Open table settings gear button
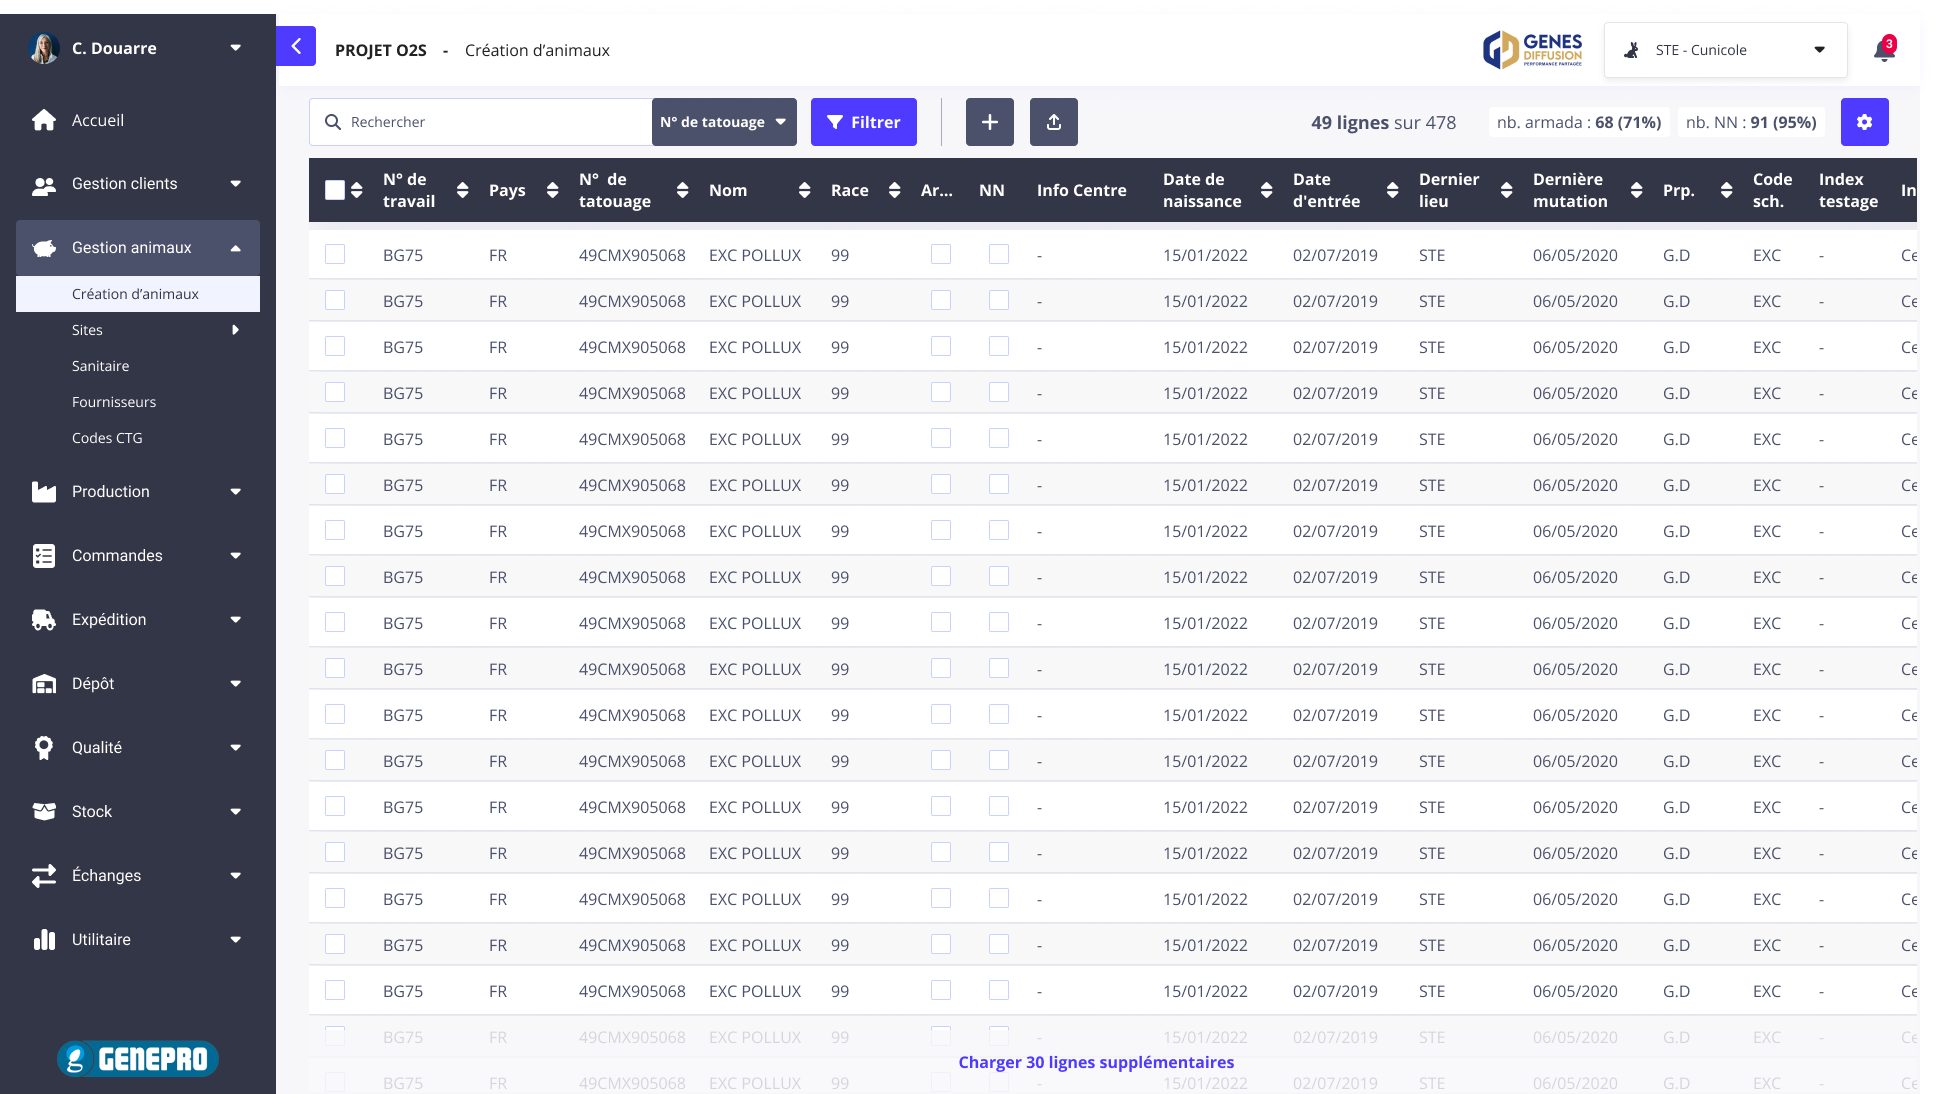The width and height of the screenshot is (1936, 1094). 1864,122
